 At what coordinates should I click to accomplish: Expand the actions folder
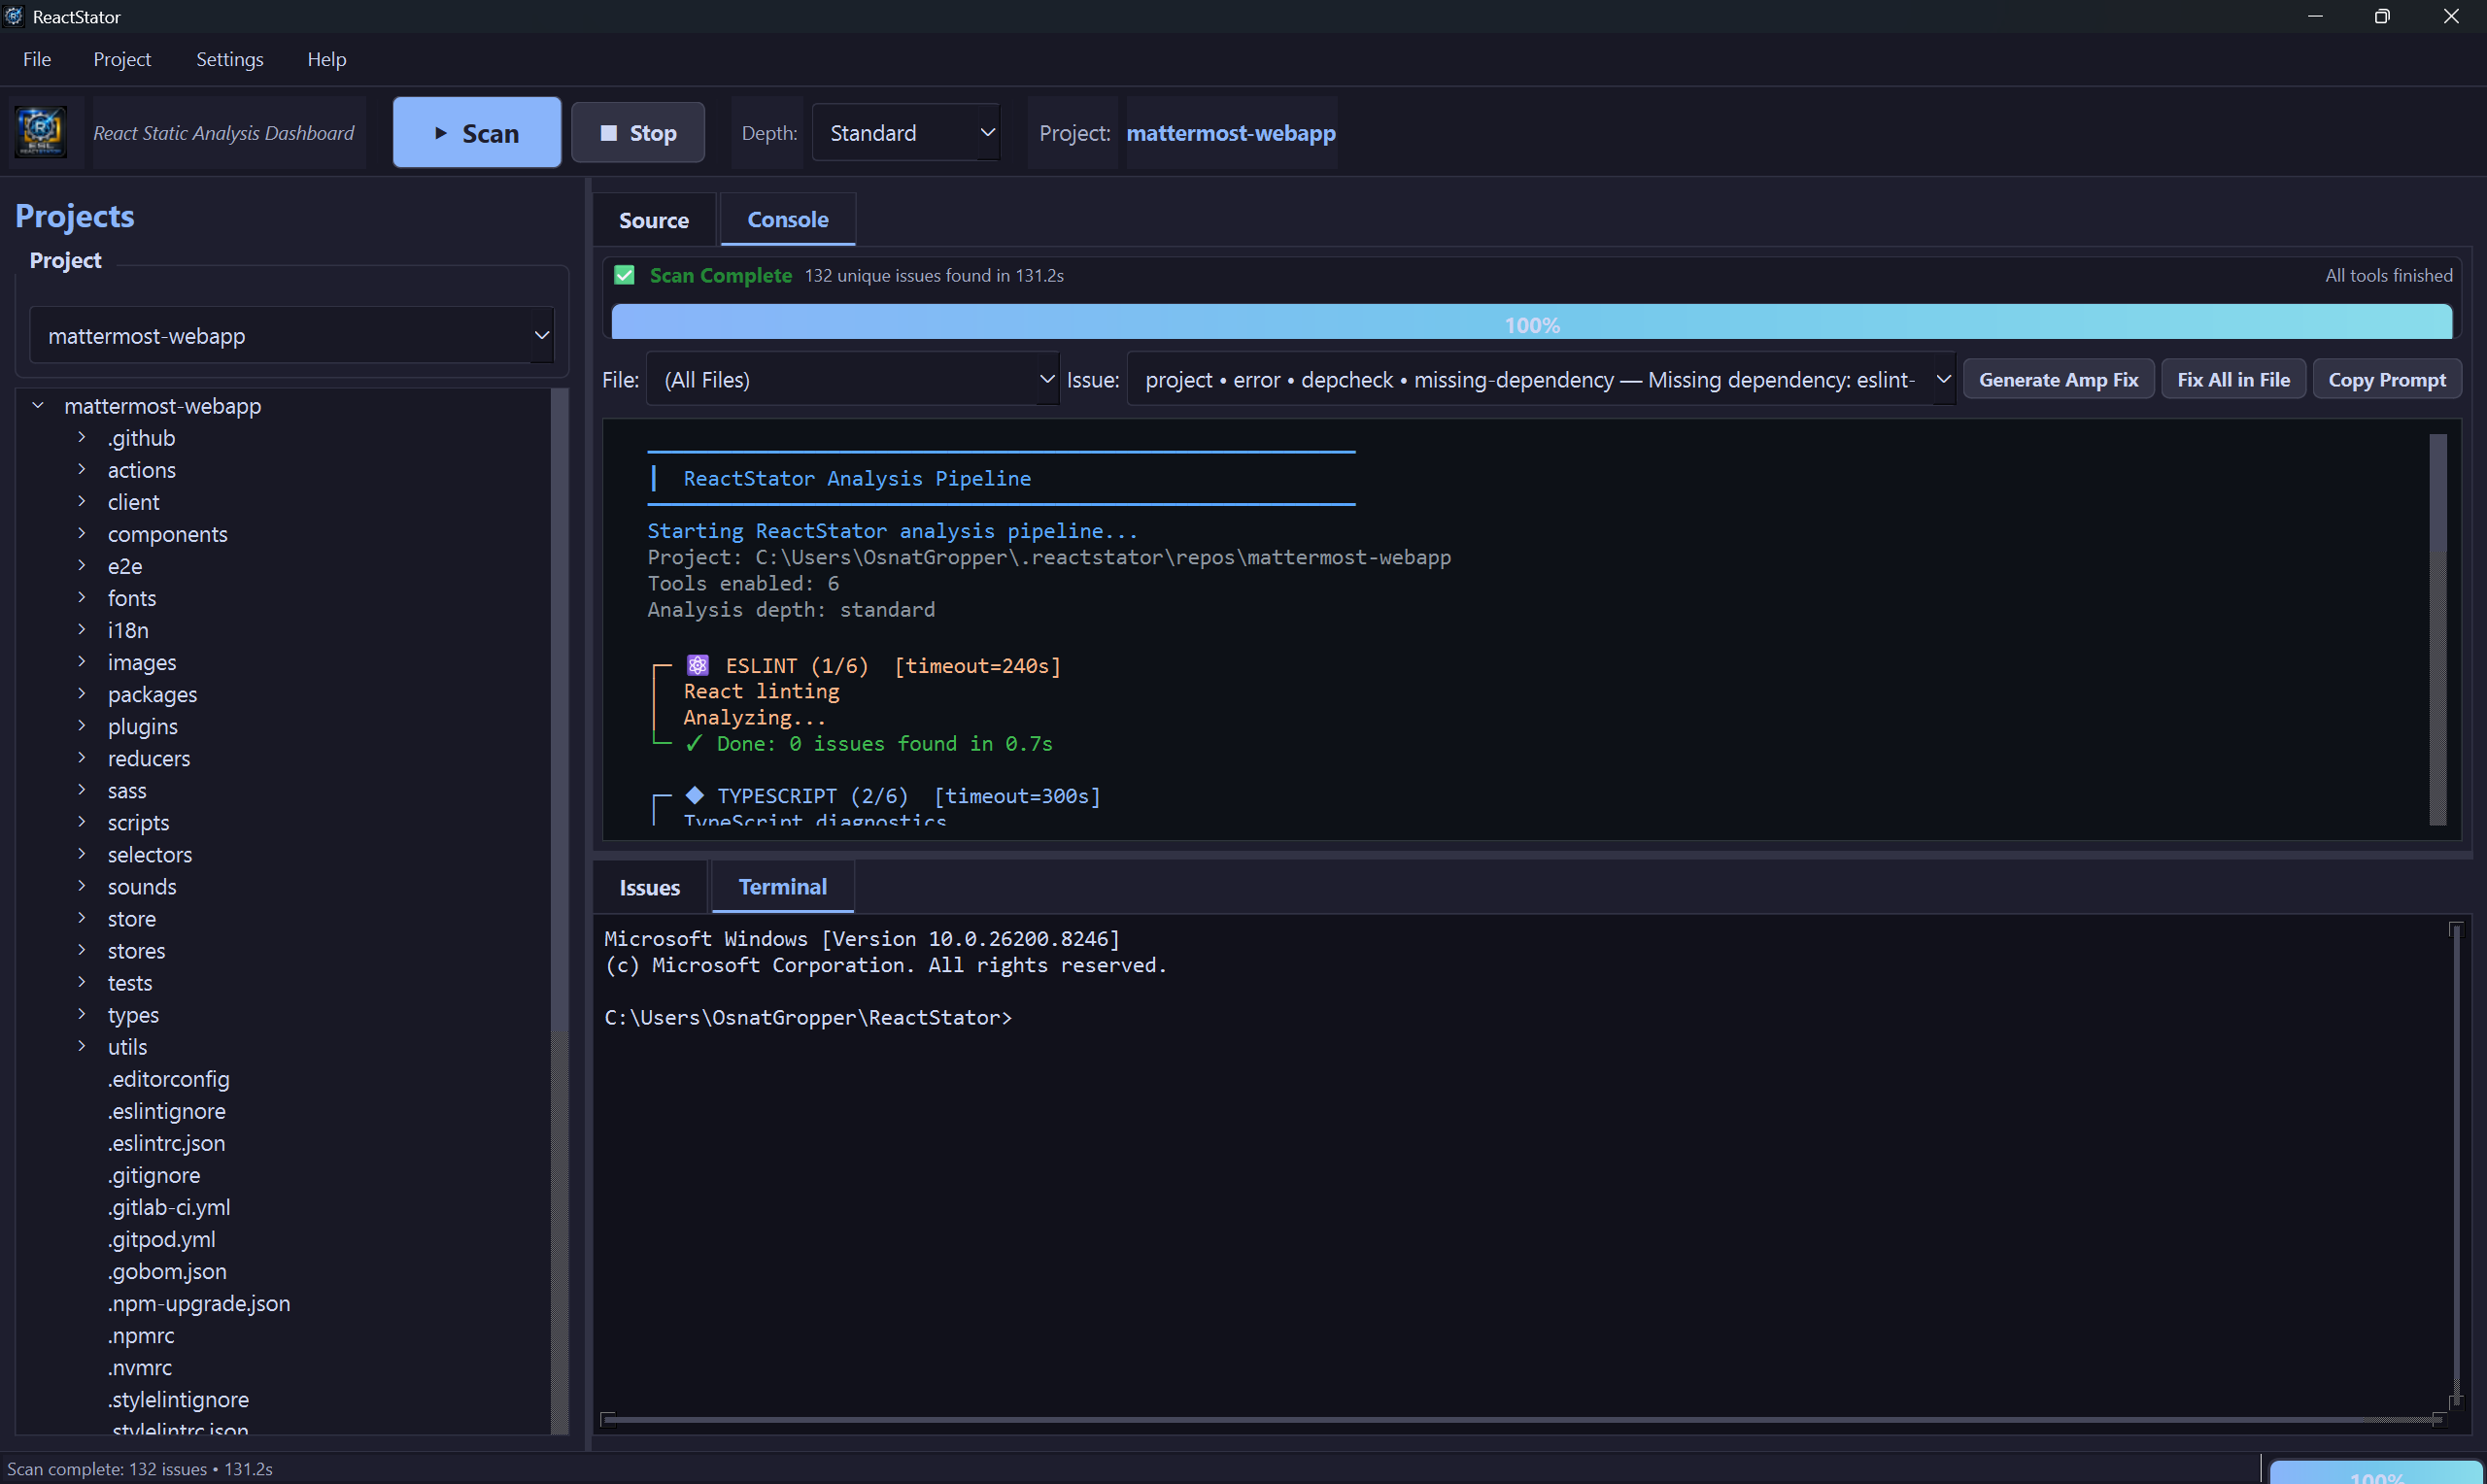pyautogui.click(x=82, y=469)
